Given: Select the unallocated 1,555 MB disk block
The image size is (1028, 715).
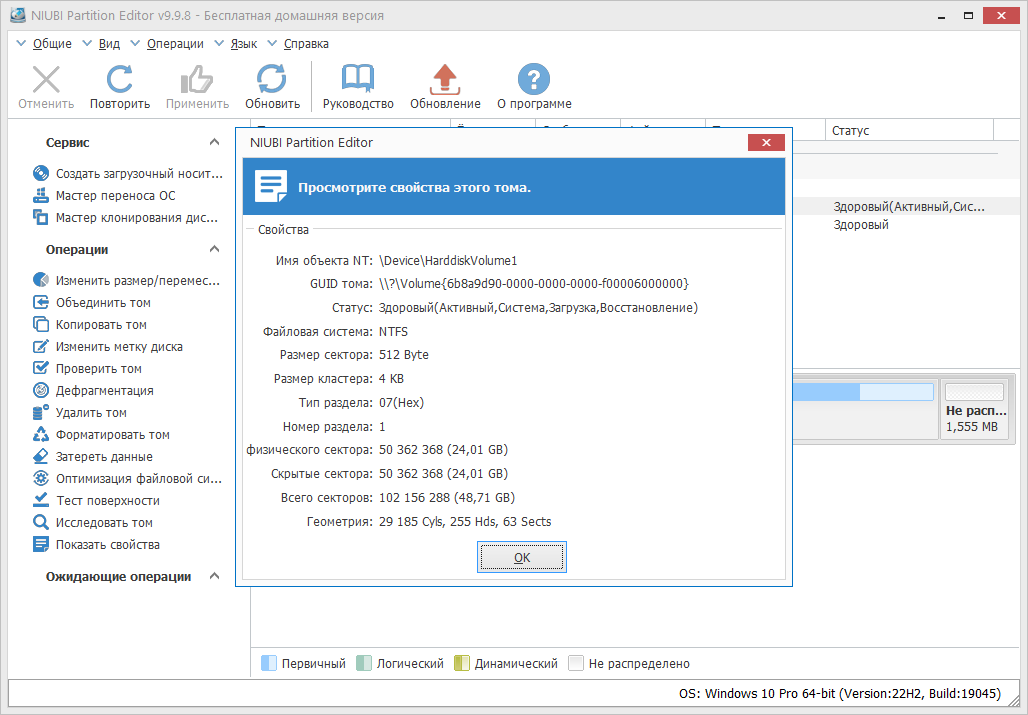Looking at the screenshot, I should [974, 410].
